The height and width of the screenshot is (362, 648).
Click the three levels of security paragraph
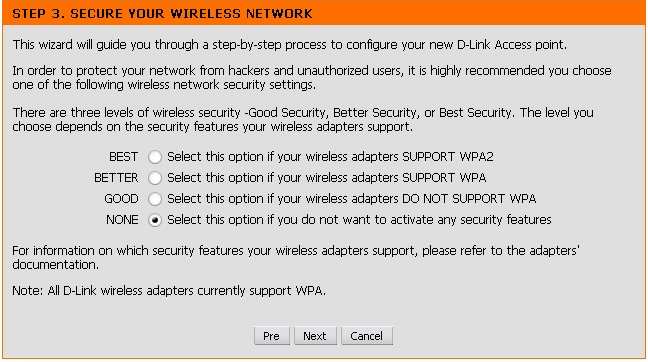click(x=303, y=119)
